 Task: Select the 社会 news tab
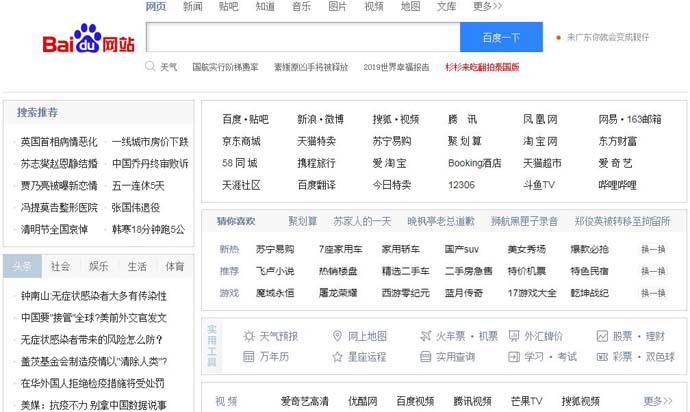pyautogui.click(x=60, y=266)
